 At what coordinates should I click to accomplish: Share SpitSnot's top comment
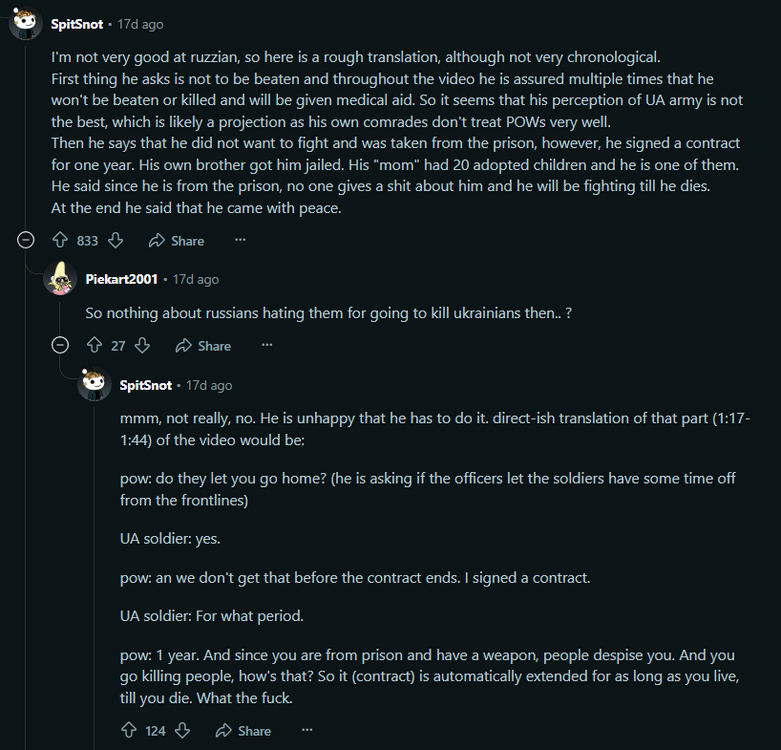pyautogui.click(x=176, y=240)
